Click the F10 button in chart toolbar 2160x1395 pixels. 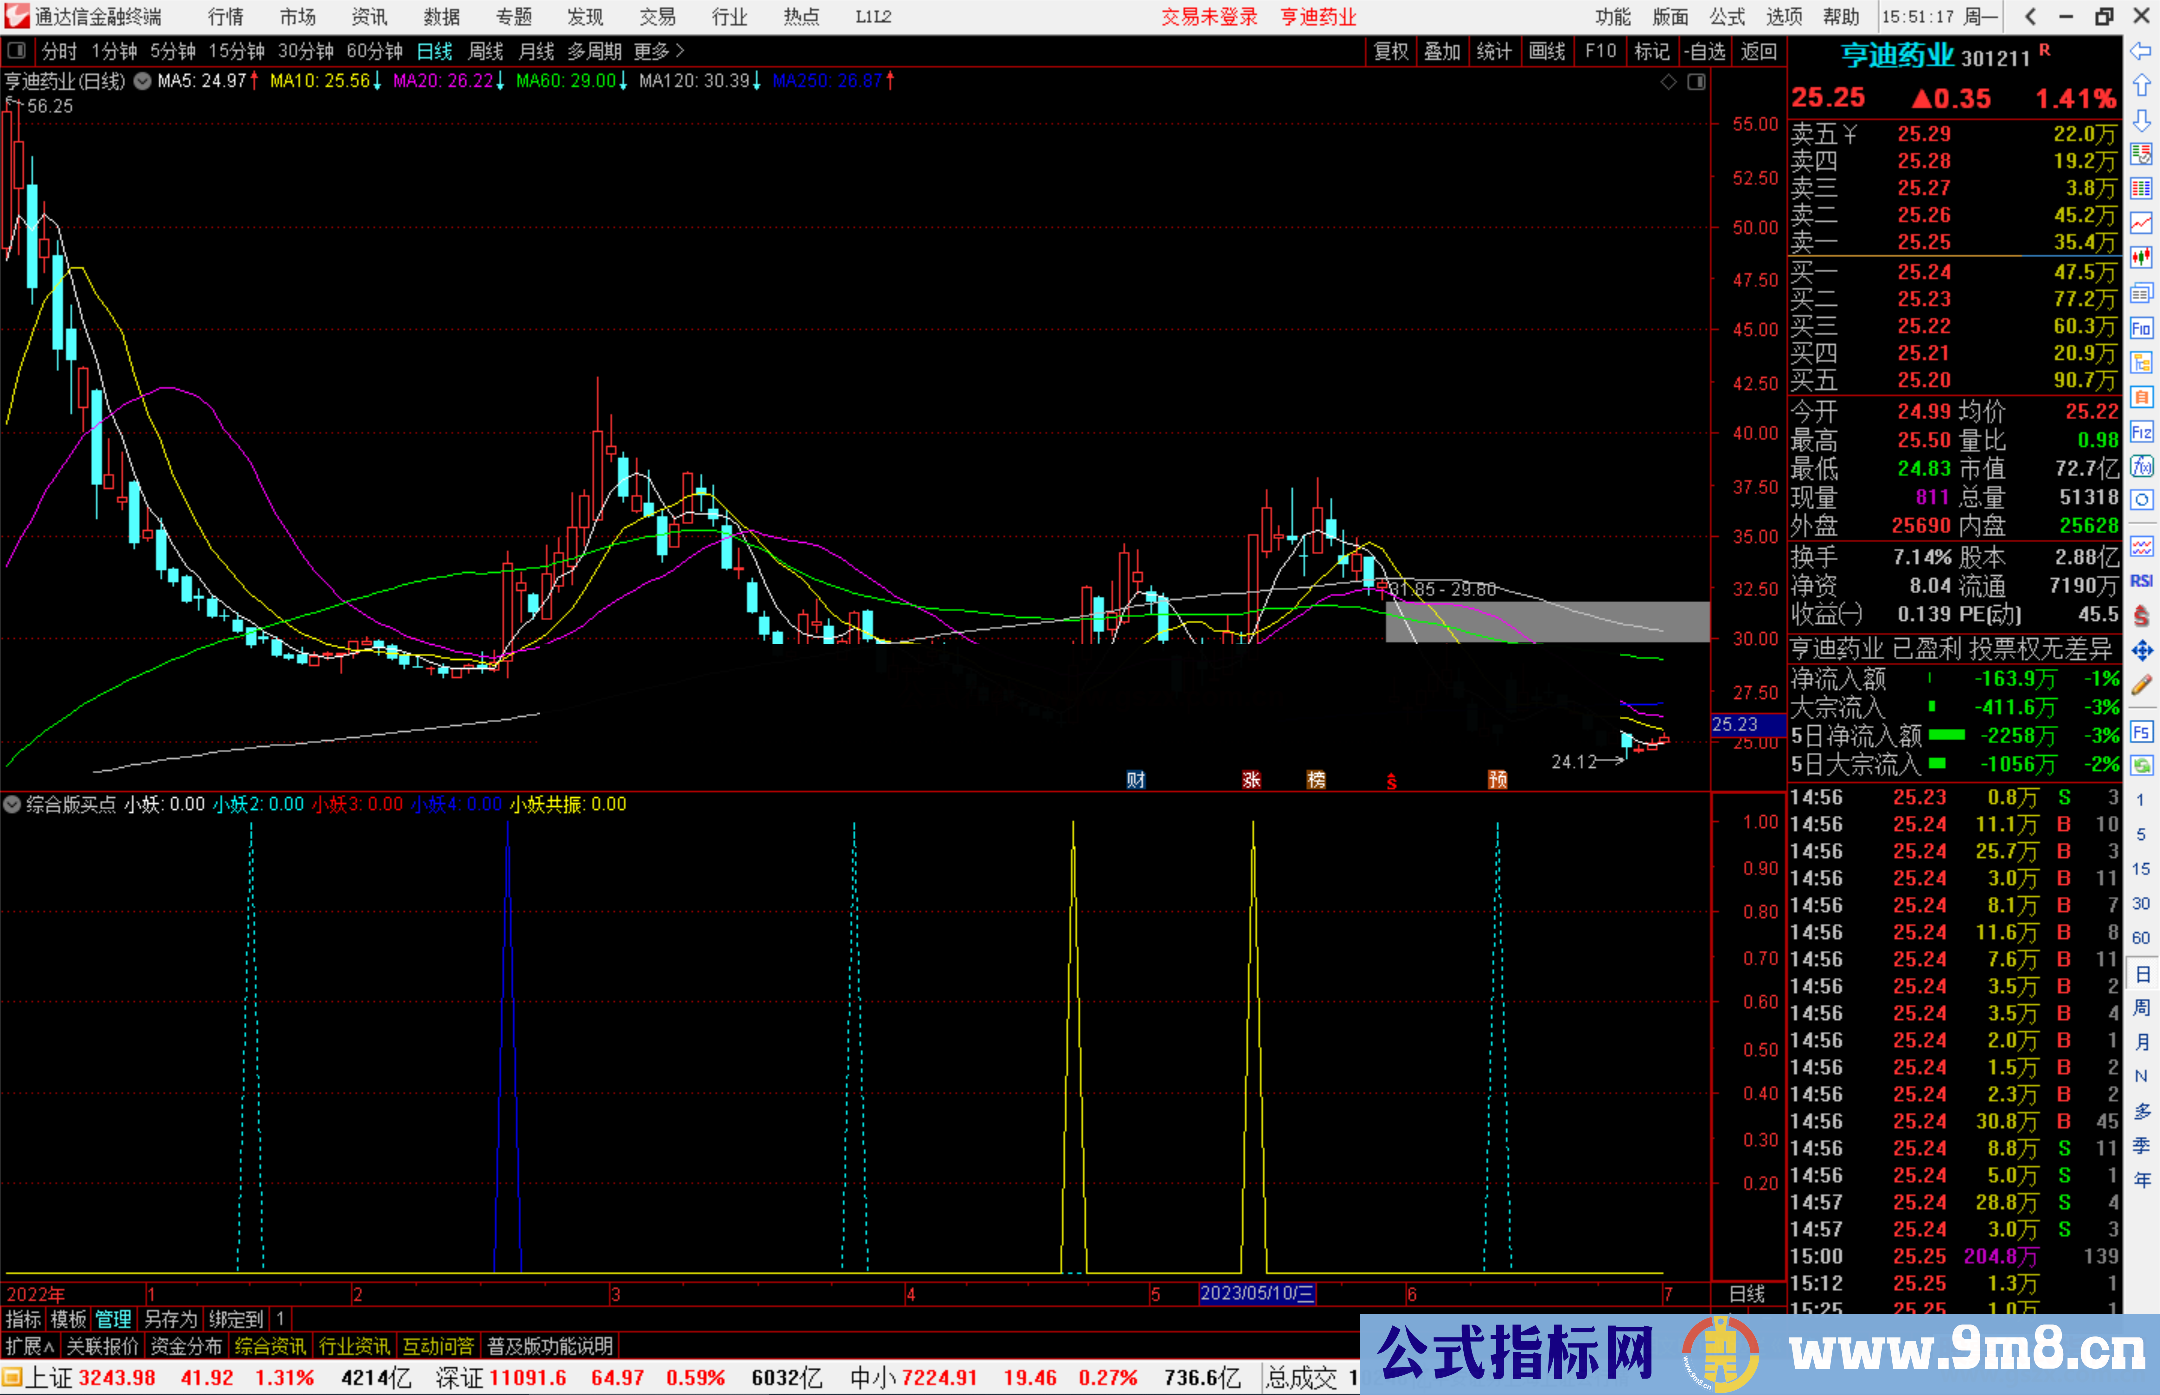pos(1600,51)
